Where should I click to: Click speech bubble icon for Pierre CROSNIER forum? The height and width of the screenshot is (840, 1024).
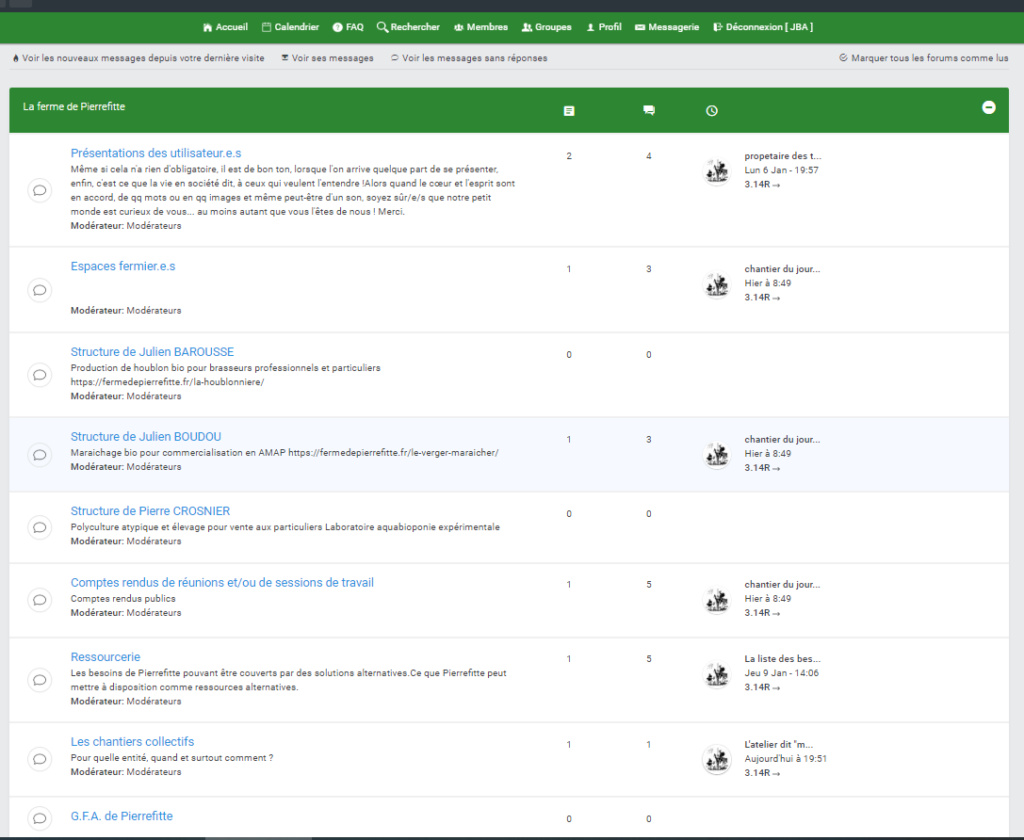click(40, 527)
